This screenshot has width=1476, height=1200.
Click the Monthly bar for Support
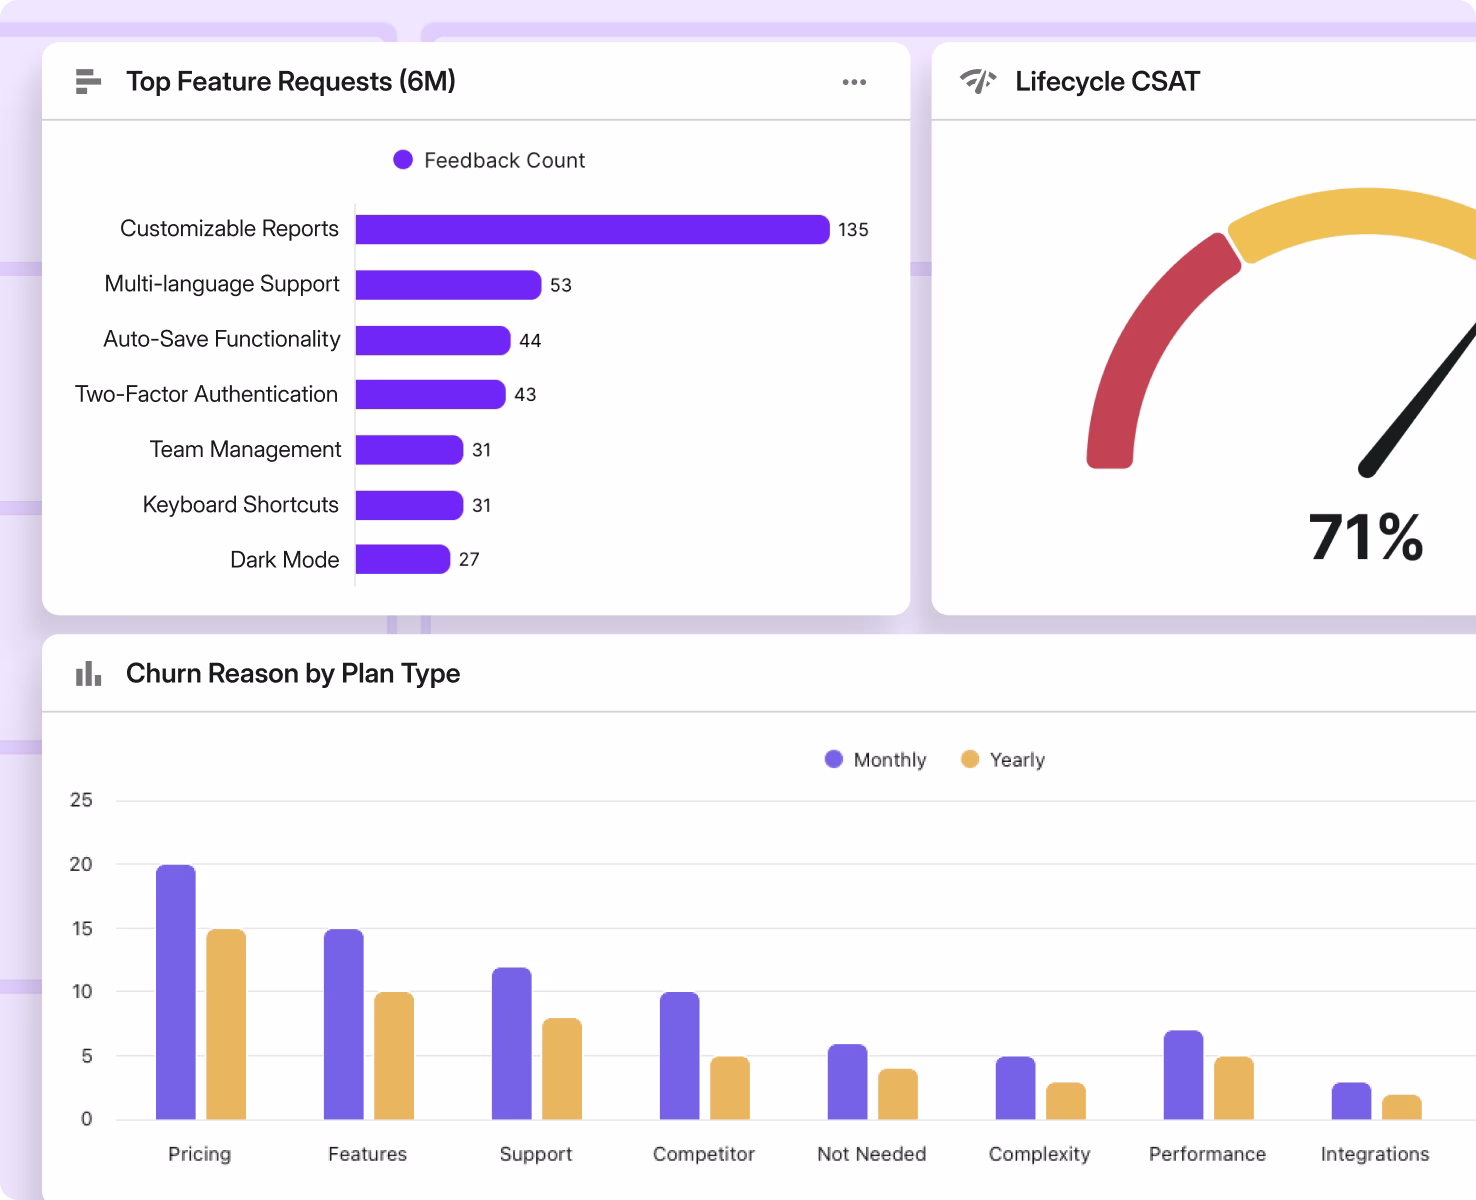pyautogui.click(x=512, y=1043)
